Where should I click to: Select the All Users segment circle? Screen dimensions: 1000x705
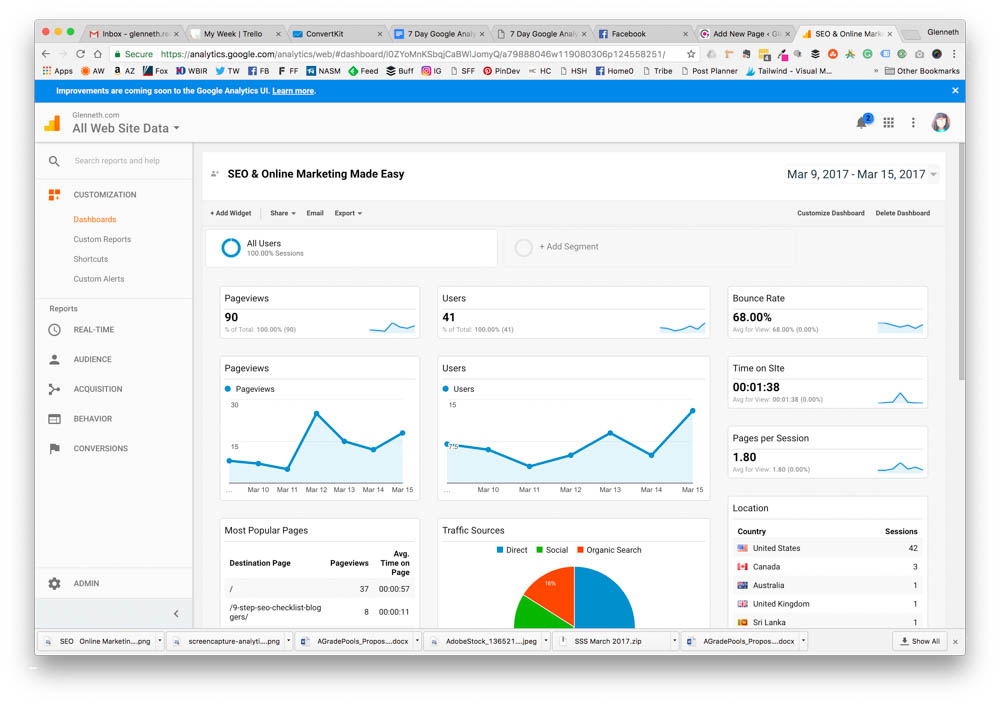231,248
